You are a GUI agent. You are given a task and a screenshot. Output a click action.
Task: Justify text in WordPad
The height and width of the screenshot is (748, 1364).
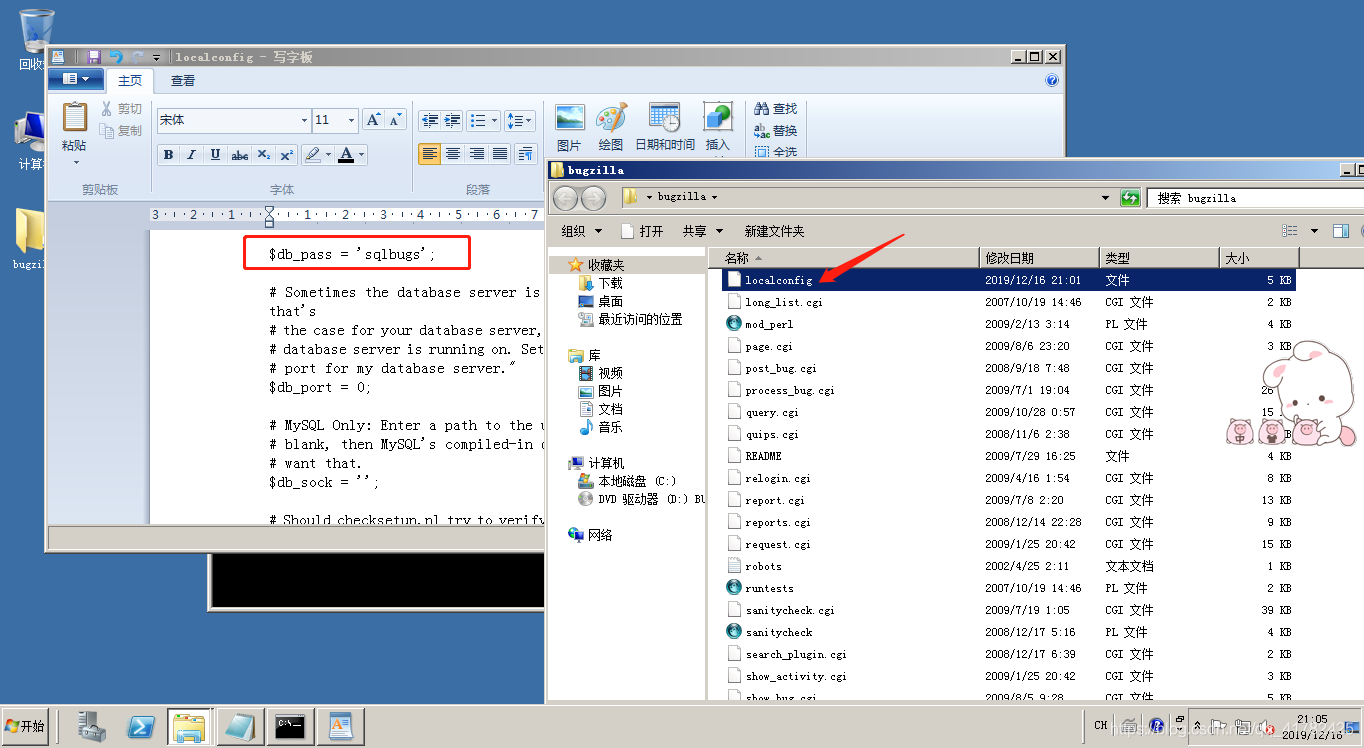pyautogui.click(x=500, y=154)
